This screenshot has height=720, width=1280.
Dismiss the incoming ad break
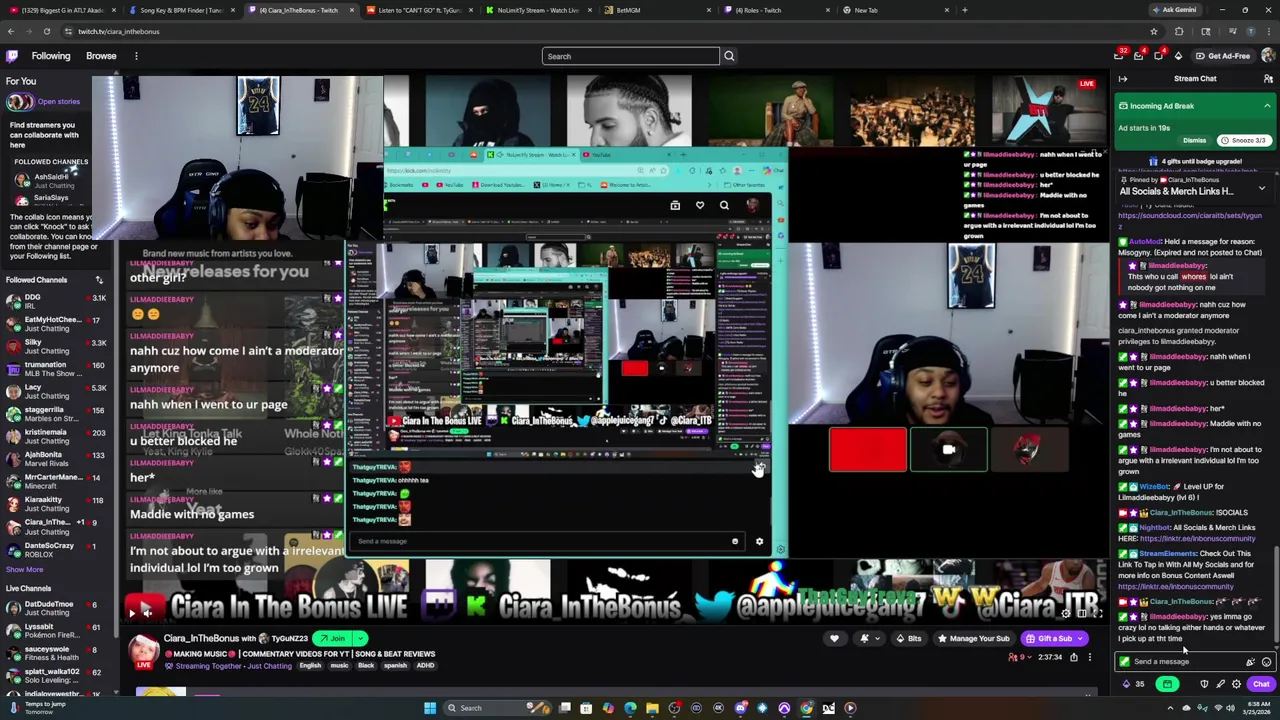[x=1194, y=140]
